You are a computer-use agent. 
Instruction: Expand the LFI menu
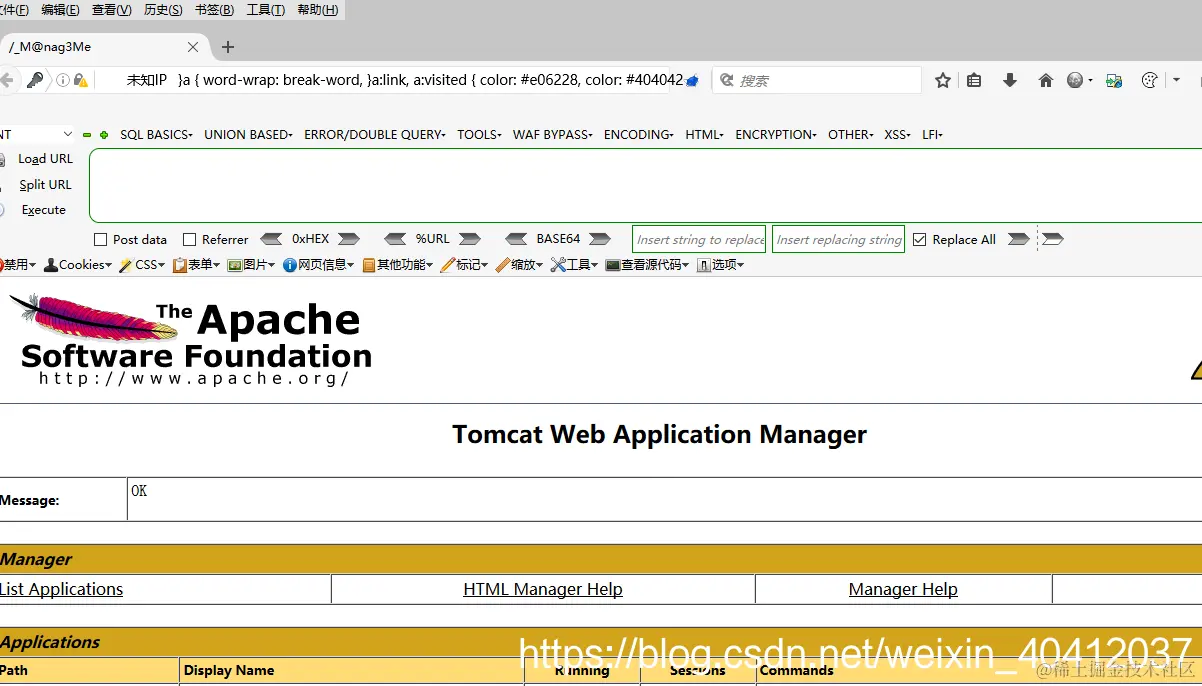(x=932, y=135)
